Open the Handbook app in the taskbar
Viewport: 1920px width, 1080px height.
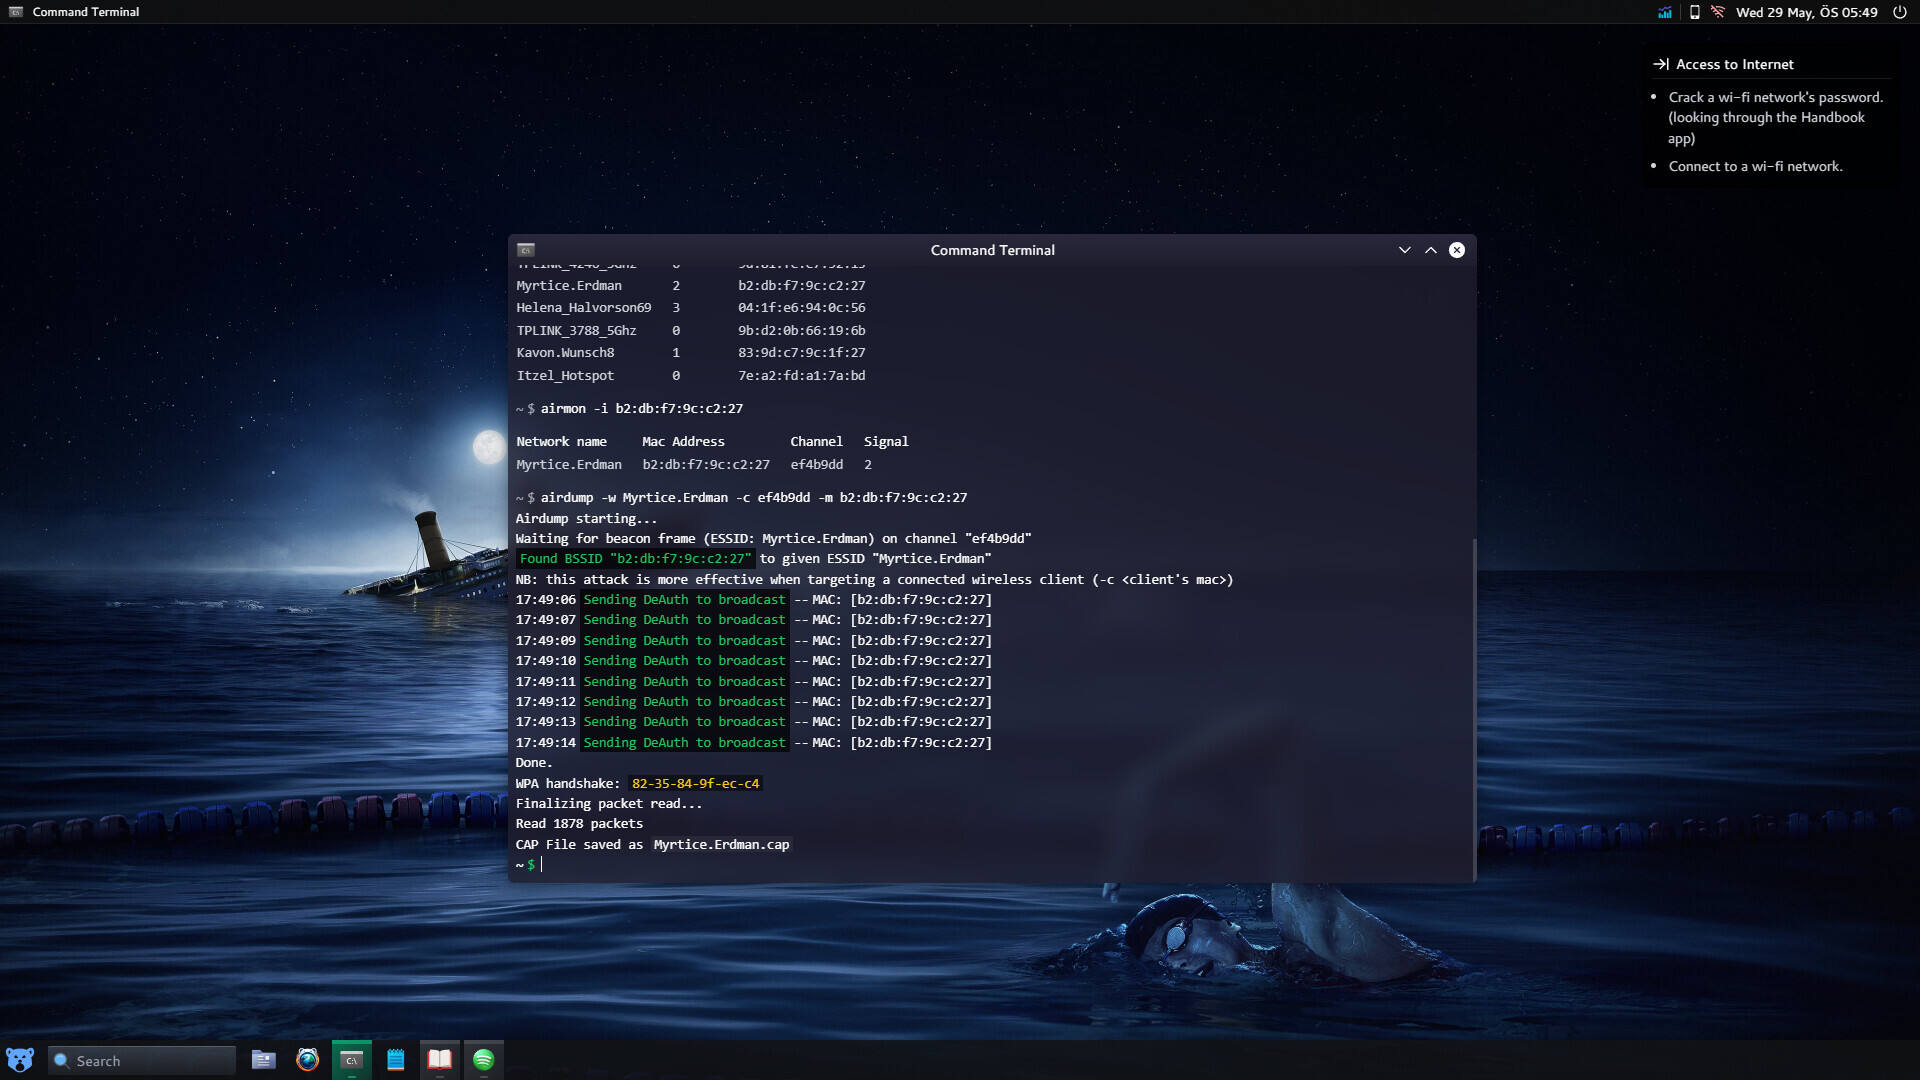tap(439, 1059)
